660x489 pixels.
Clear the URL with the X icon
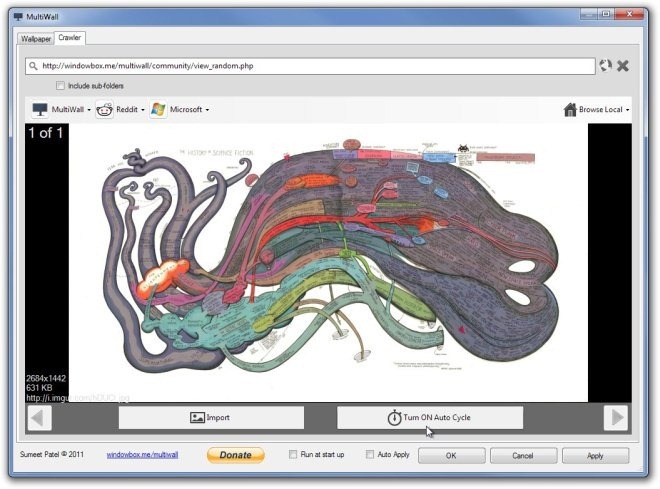click(623, 66)
